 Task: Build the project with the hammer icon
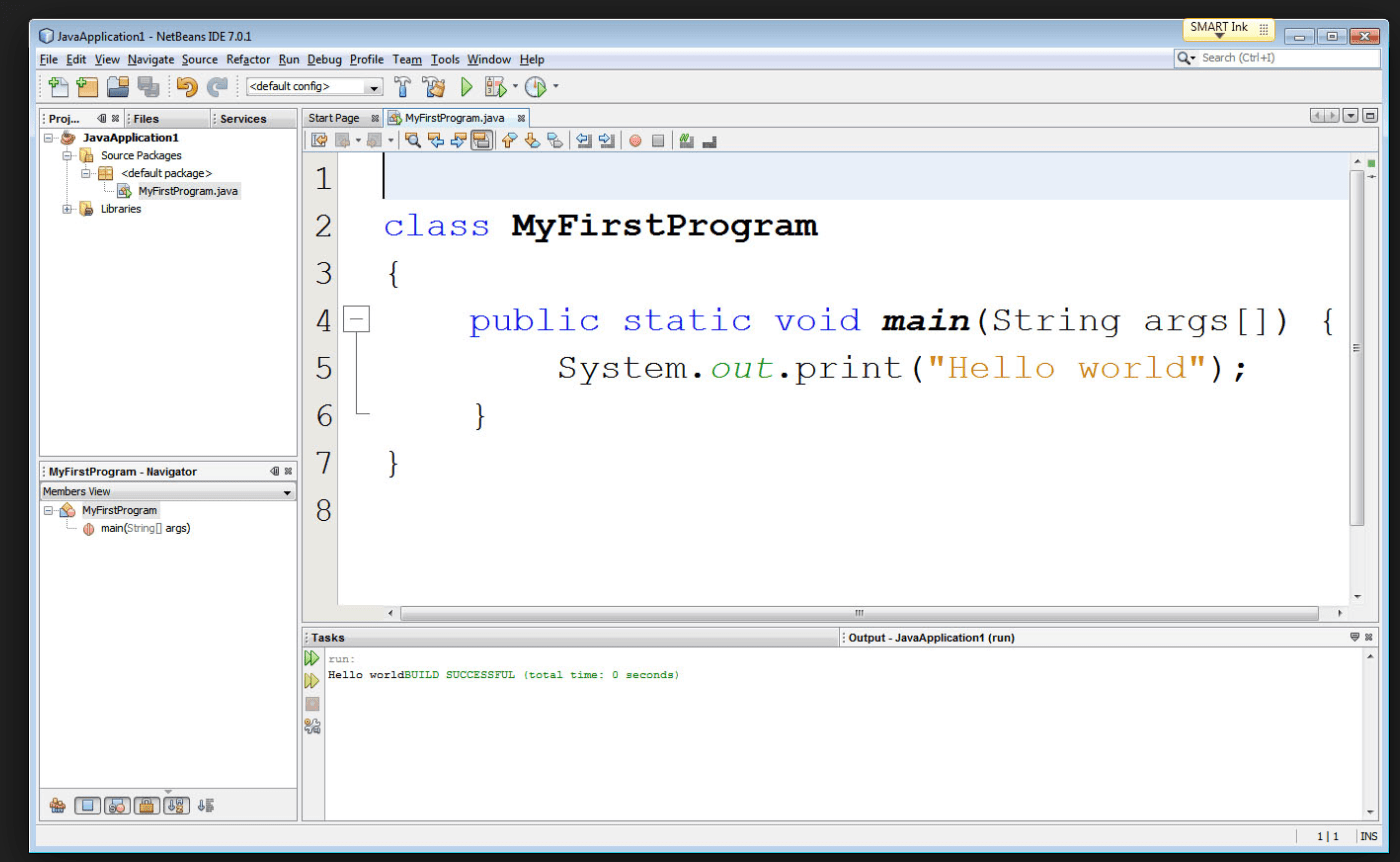(x=402, y=87)
